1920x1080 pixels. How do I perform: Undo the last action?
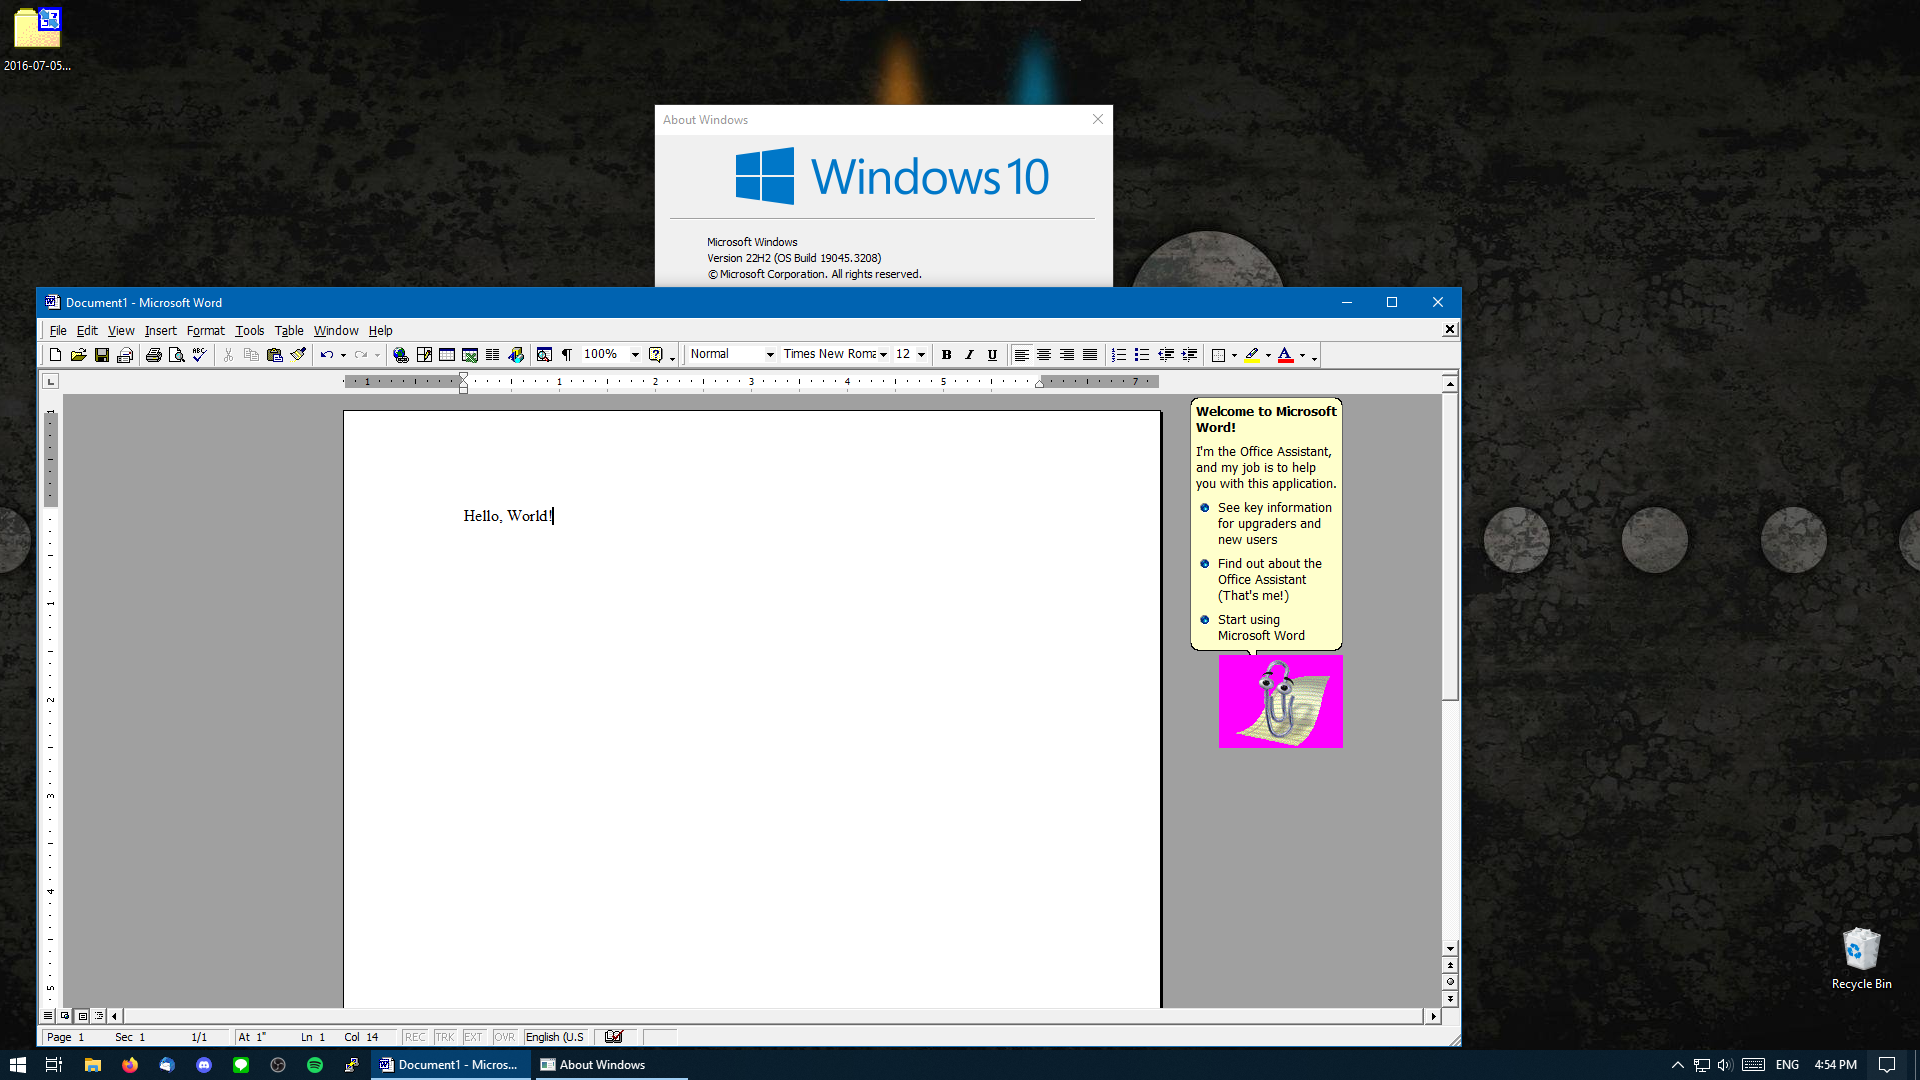[x=326, y=355]
